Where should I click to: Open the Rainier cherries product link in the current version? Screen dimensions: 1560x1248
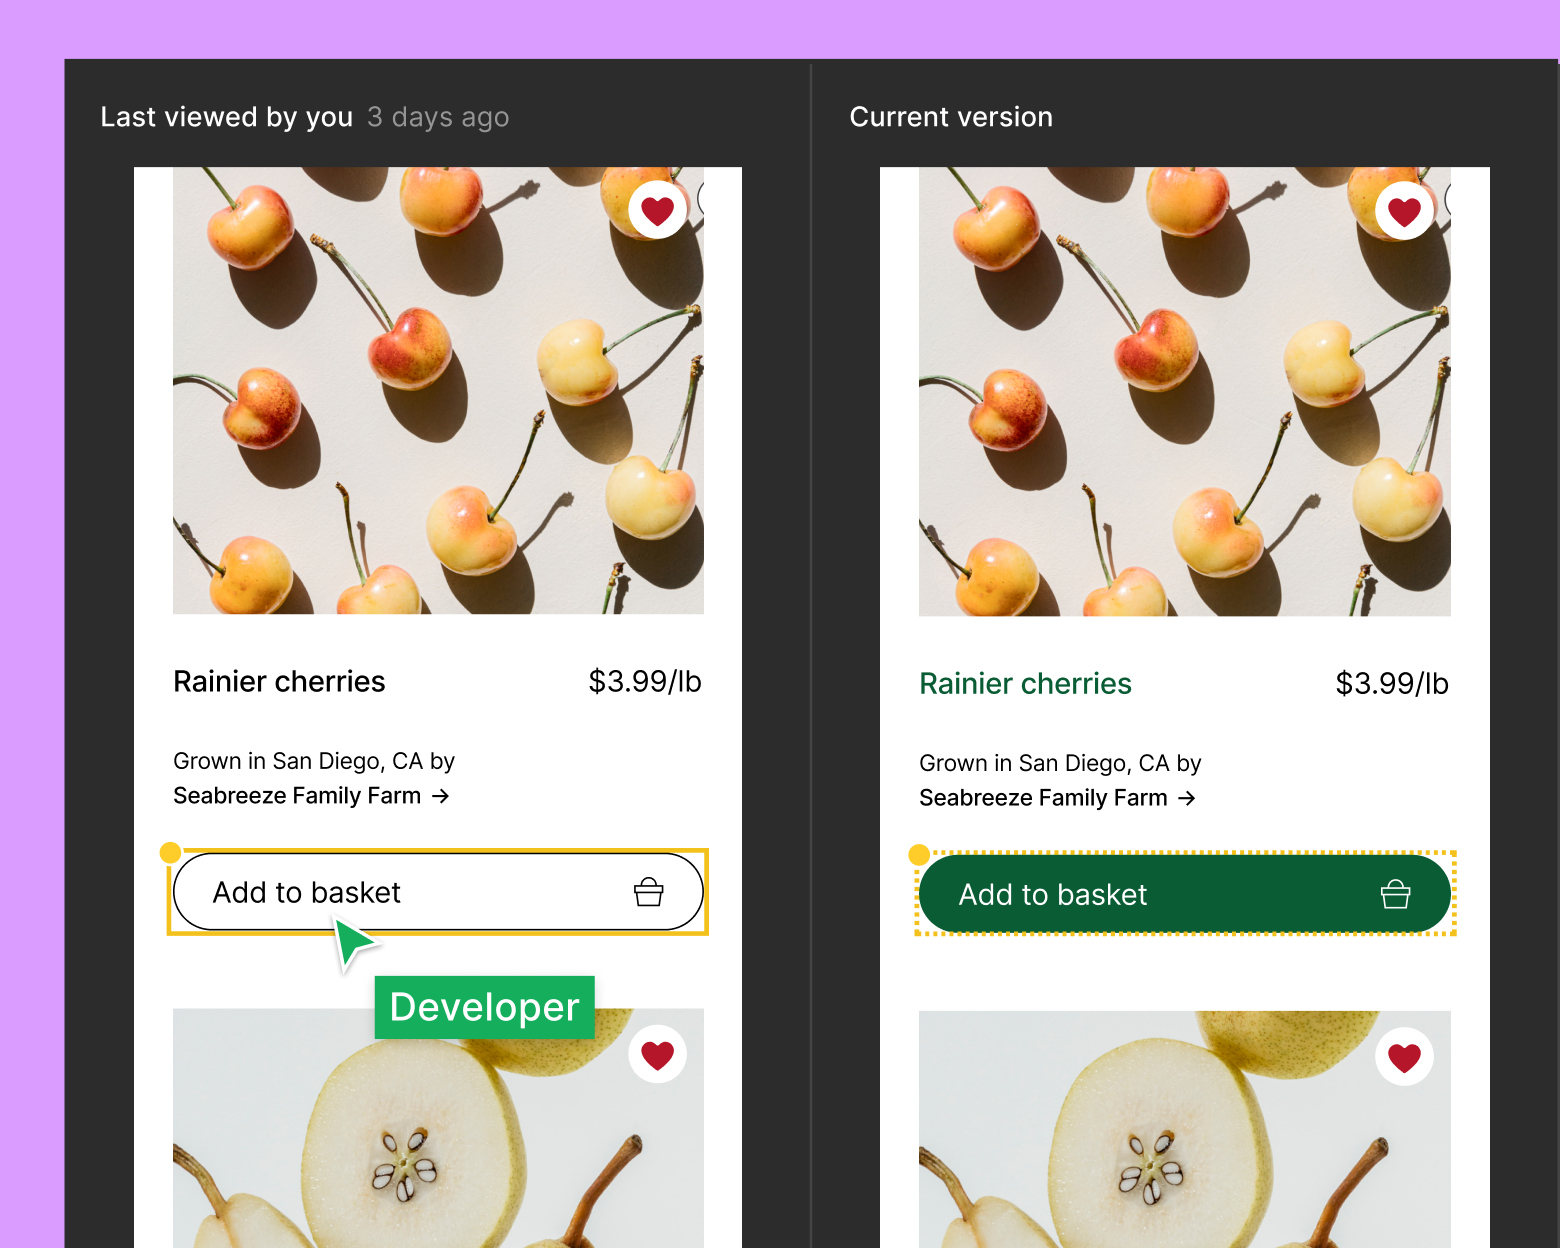coord(1024,684)
